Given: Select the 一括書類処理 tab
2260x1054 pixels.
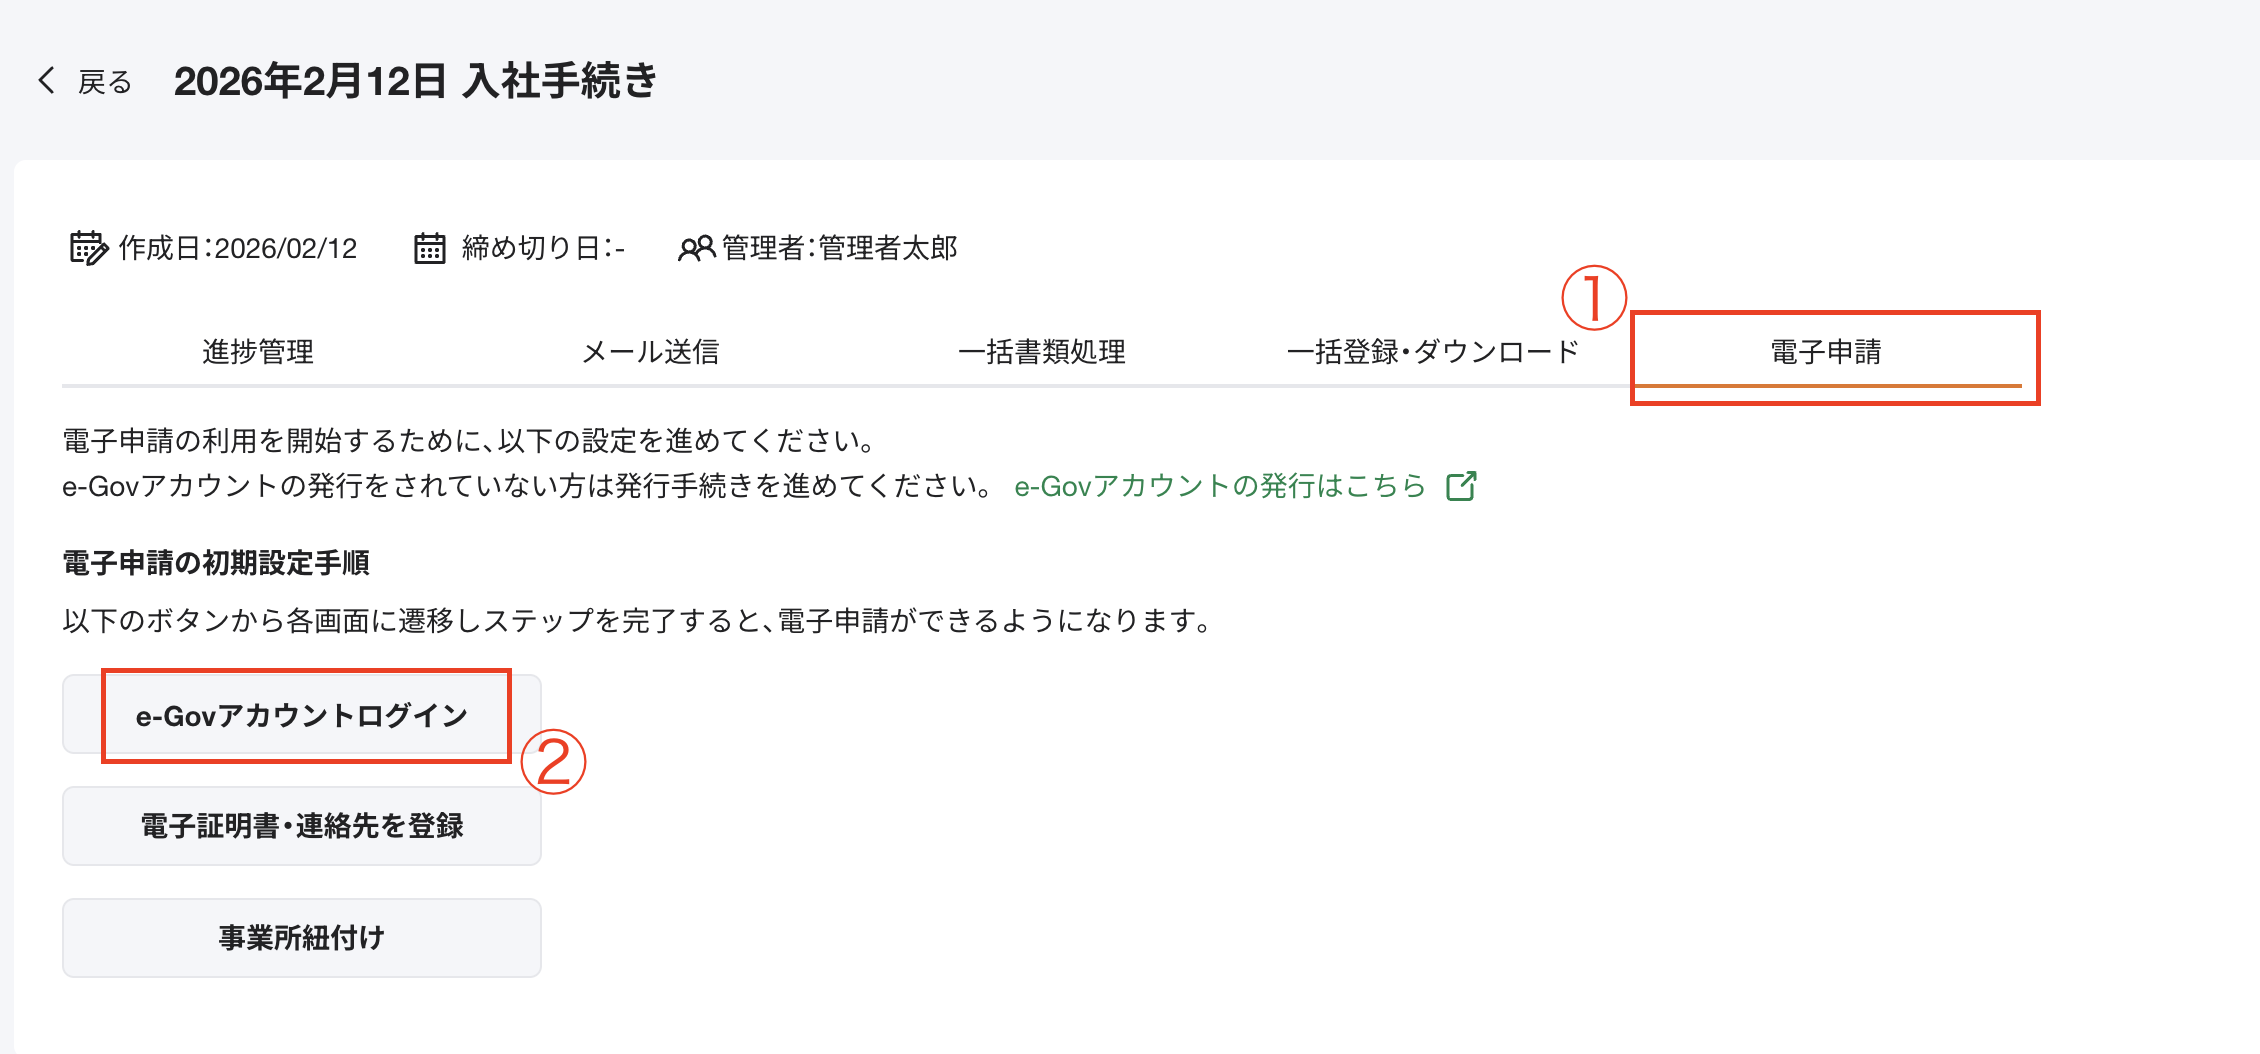Looking at the screenshot, I should point(1043,351).
